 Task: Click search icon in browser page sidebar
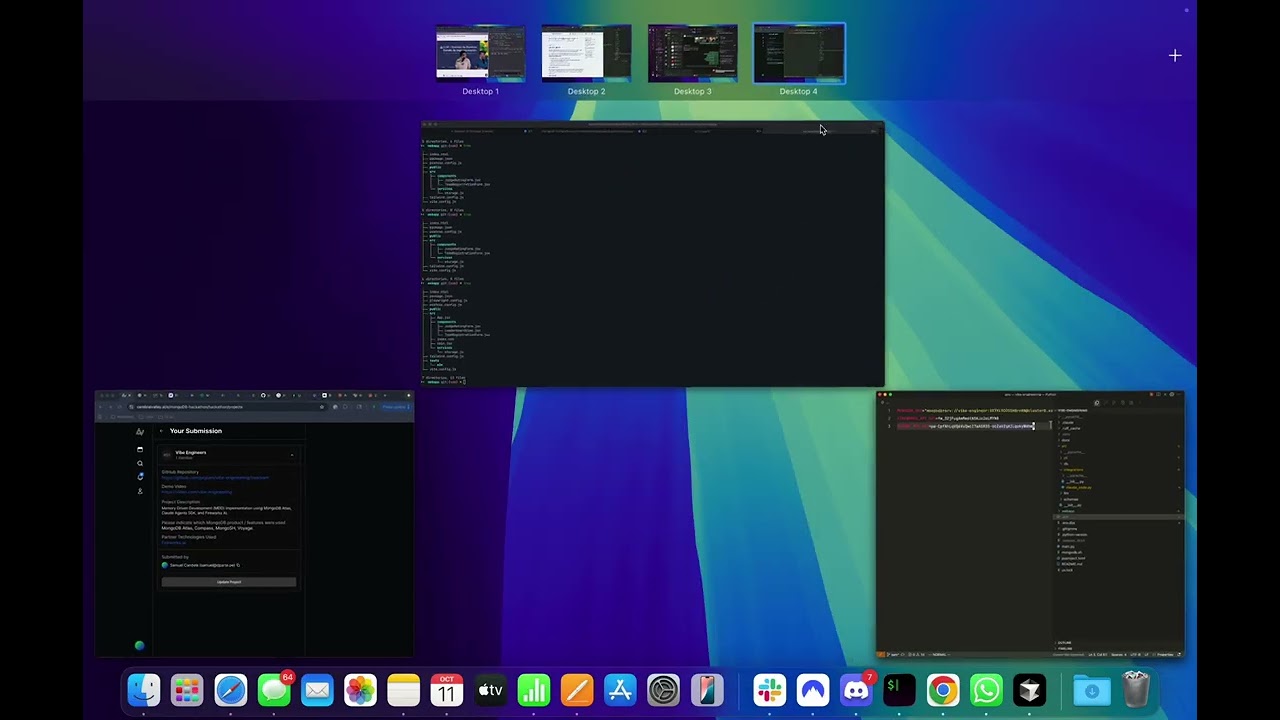[x=140, y=463]
